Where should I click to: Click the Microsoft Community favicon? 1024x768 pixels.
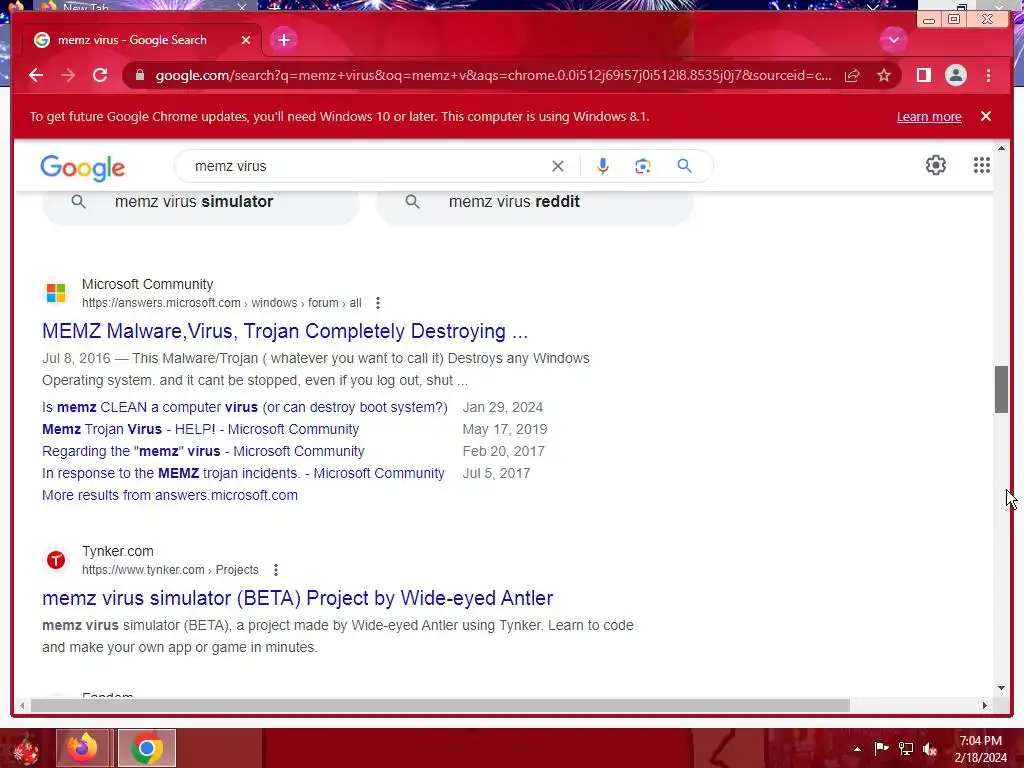[56, 293]
